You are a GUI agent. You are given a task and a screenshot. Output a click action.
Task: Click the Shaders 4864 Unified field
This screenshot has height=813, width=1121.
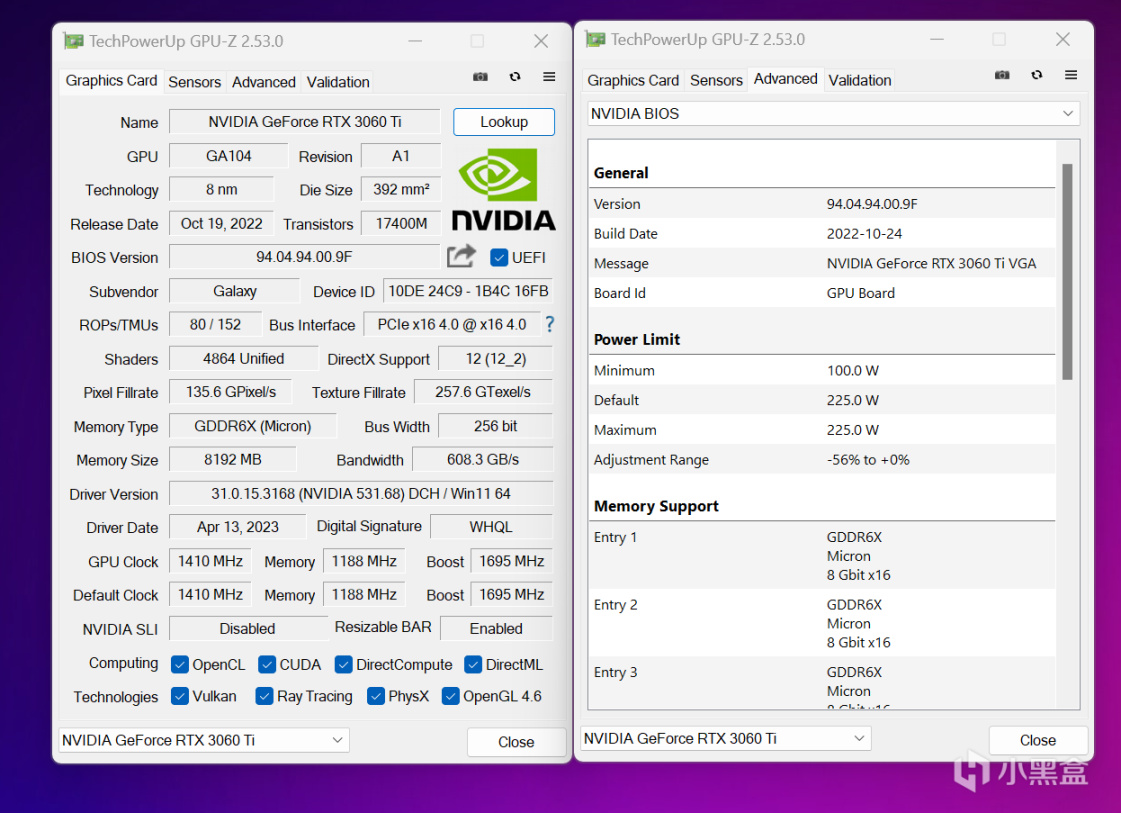244,359
